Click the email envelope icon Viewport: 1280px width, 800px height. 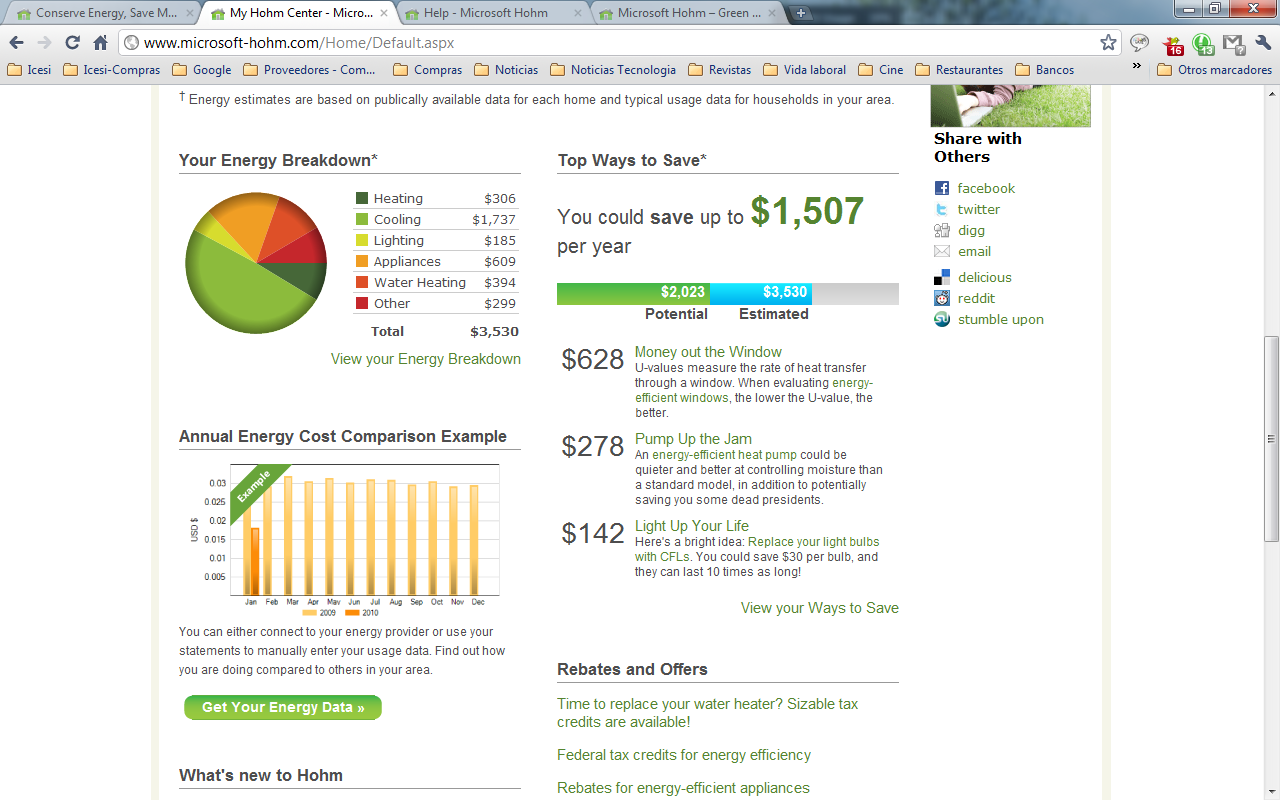coord(941,251)
